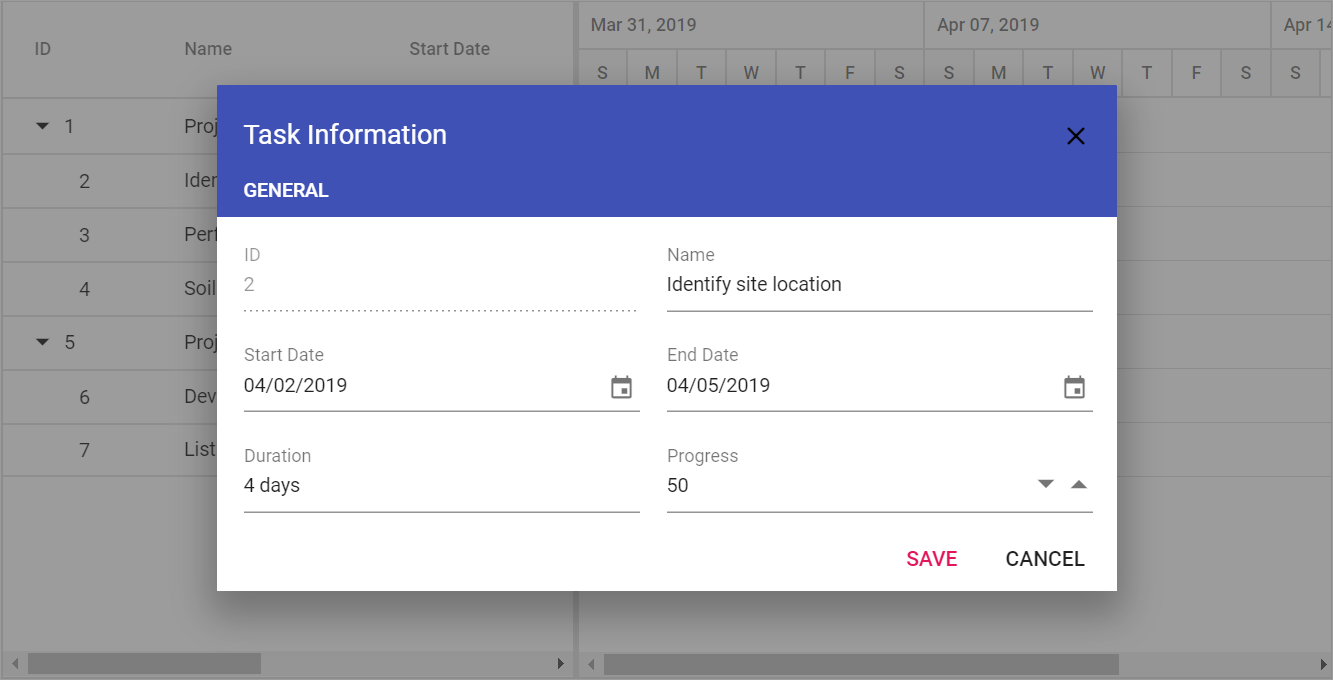Decrease the Progress value with down arrow
The height and width of the screenshot is (680, 1333).
1046,485
